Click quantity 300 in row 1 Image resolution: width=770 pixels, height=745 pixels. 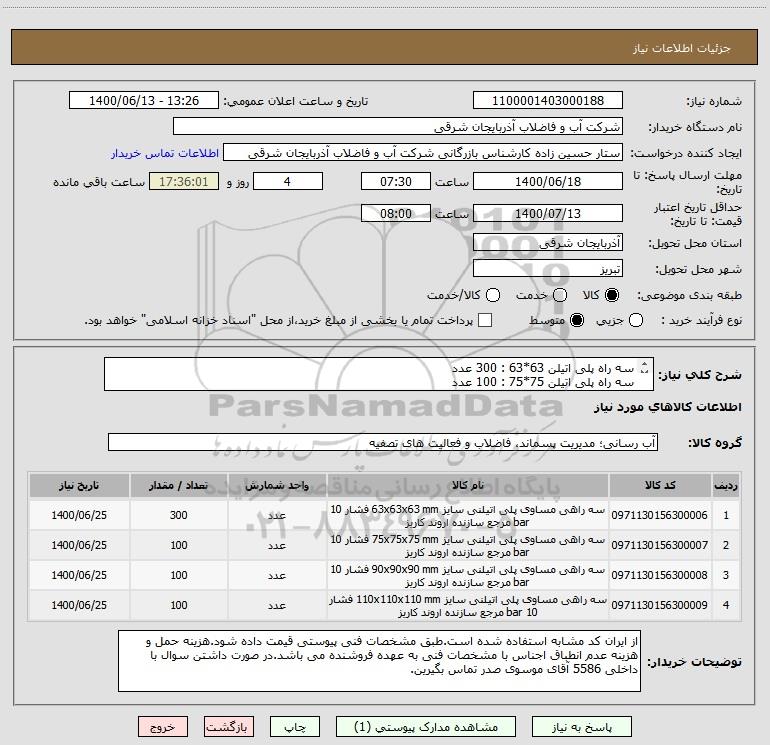point(179,515)
